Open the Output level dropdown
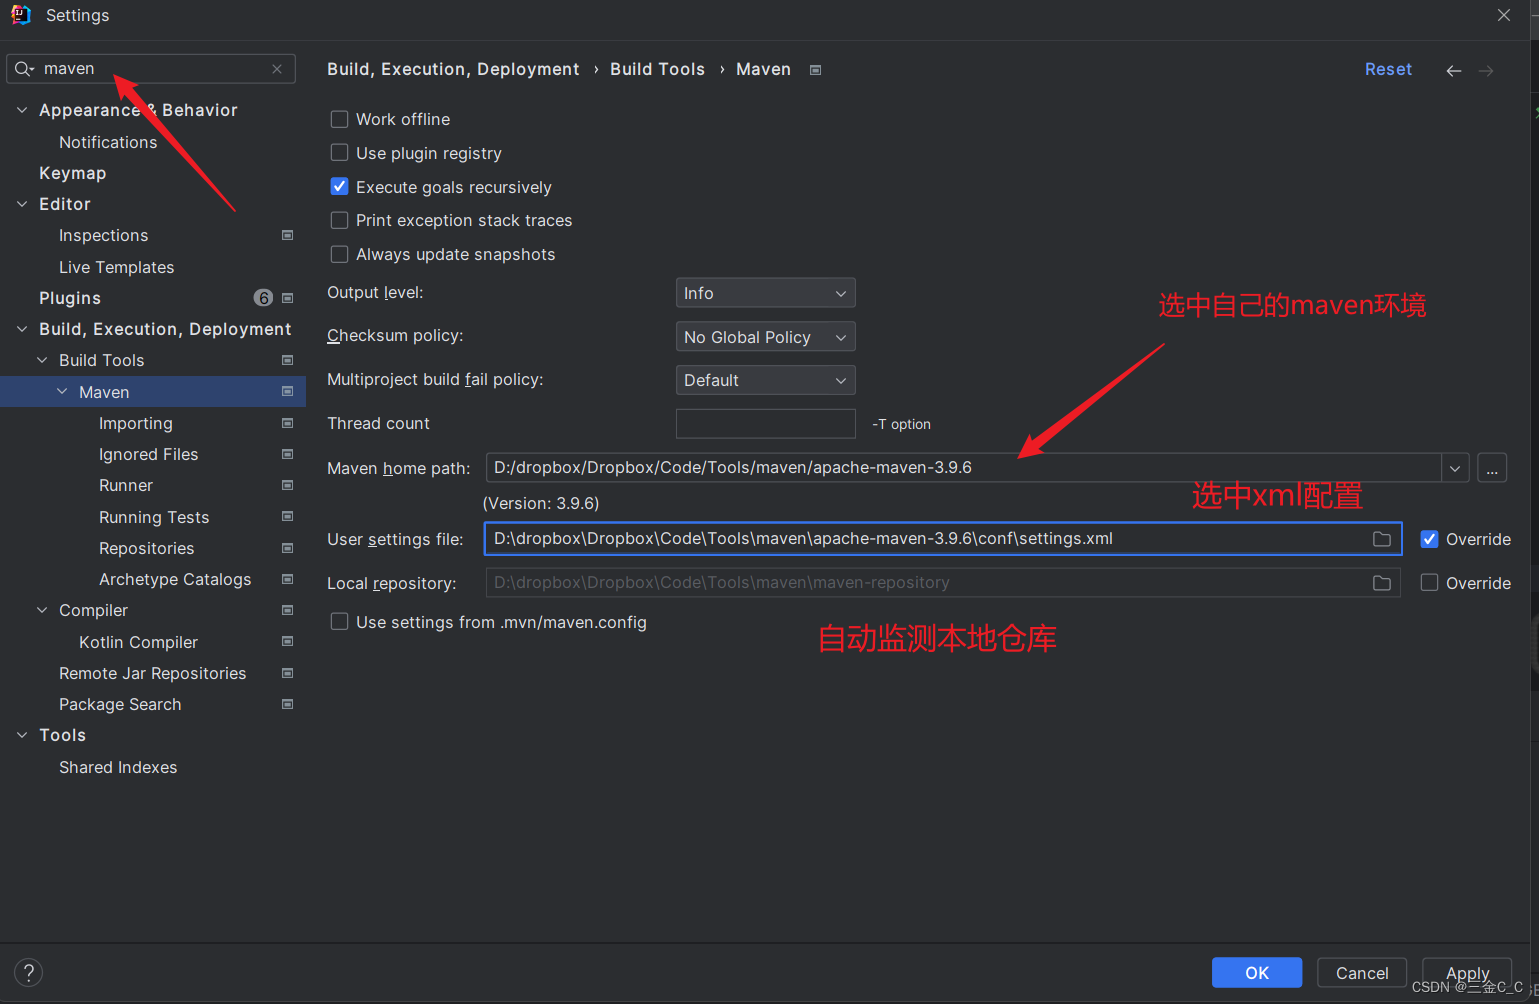1539x1004 pixels. (766, 293)
